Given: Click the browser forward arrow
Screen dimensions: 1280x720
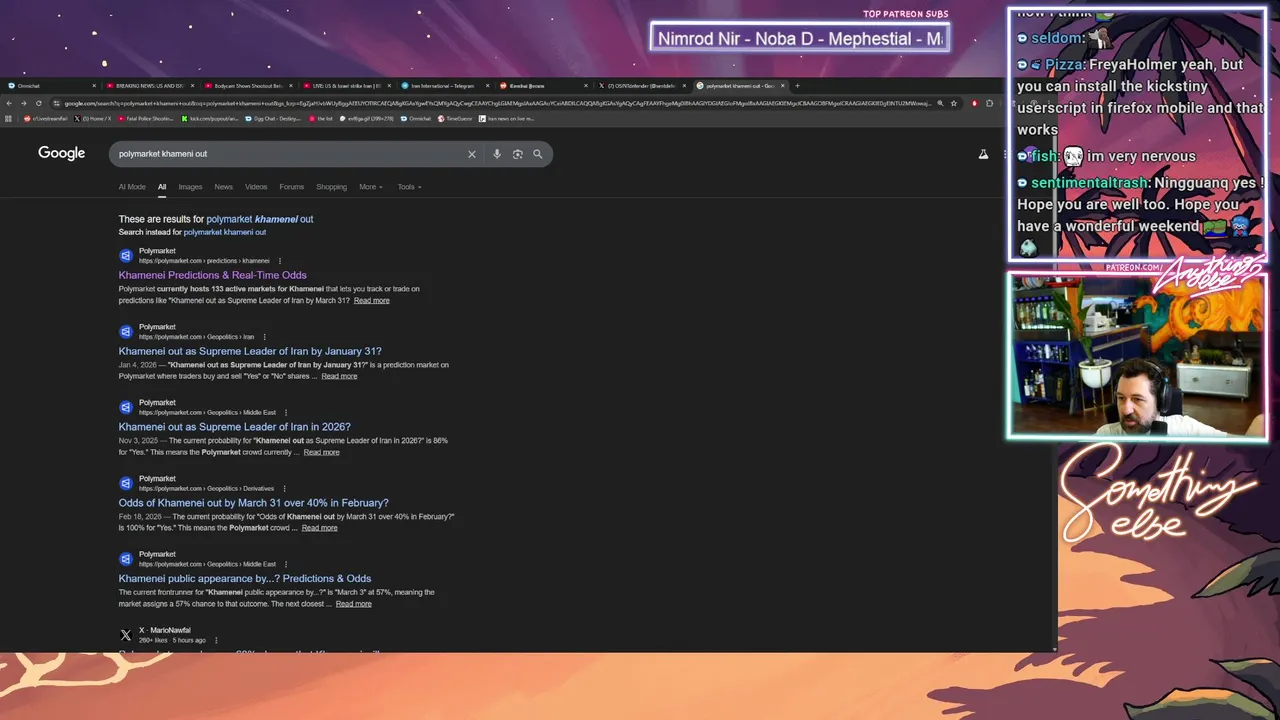Looking at the screenshot, I should pyautogui.click(x=23, y=103).
